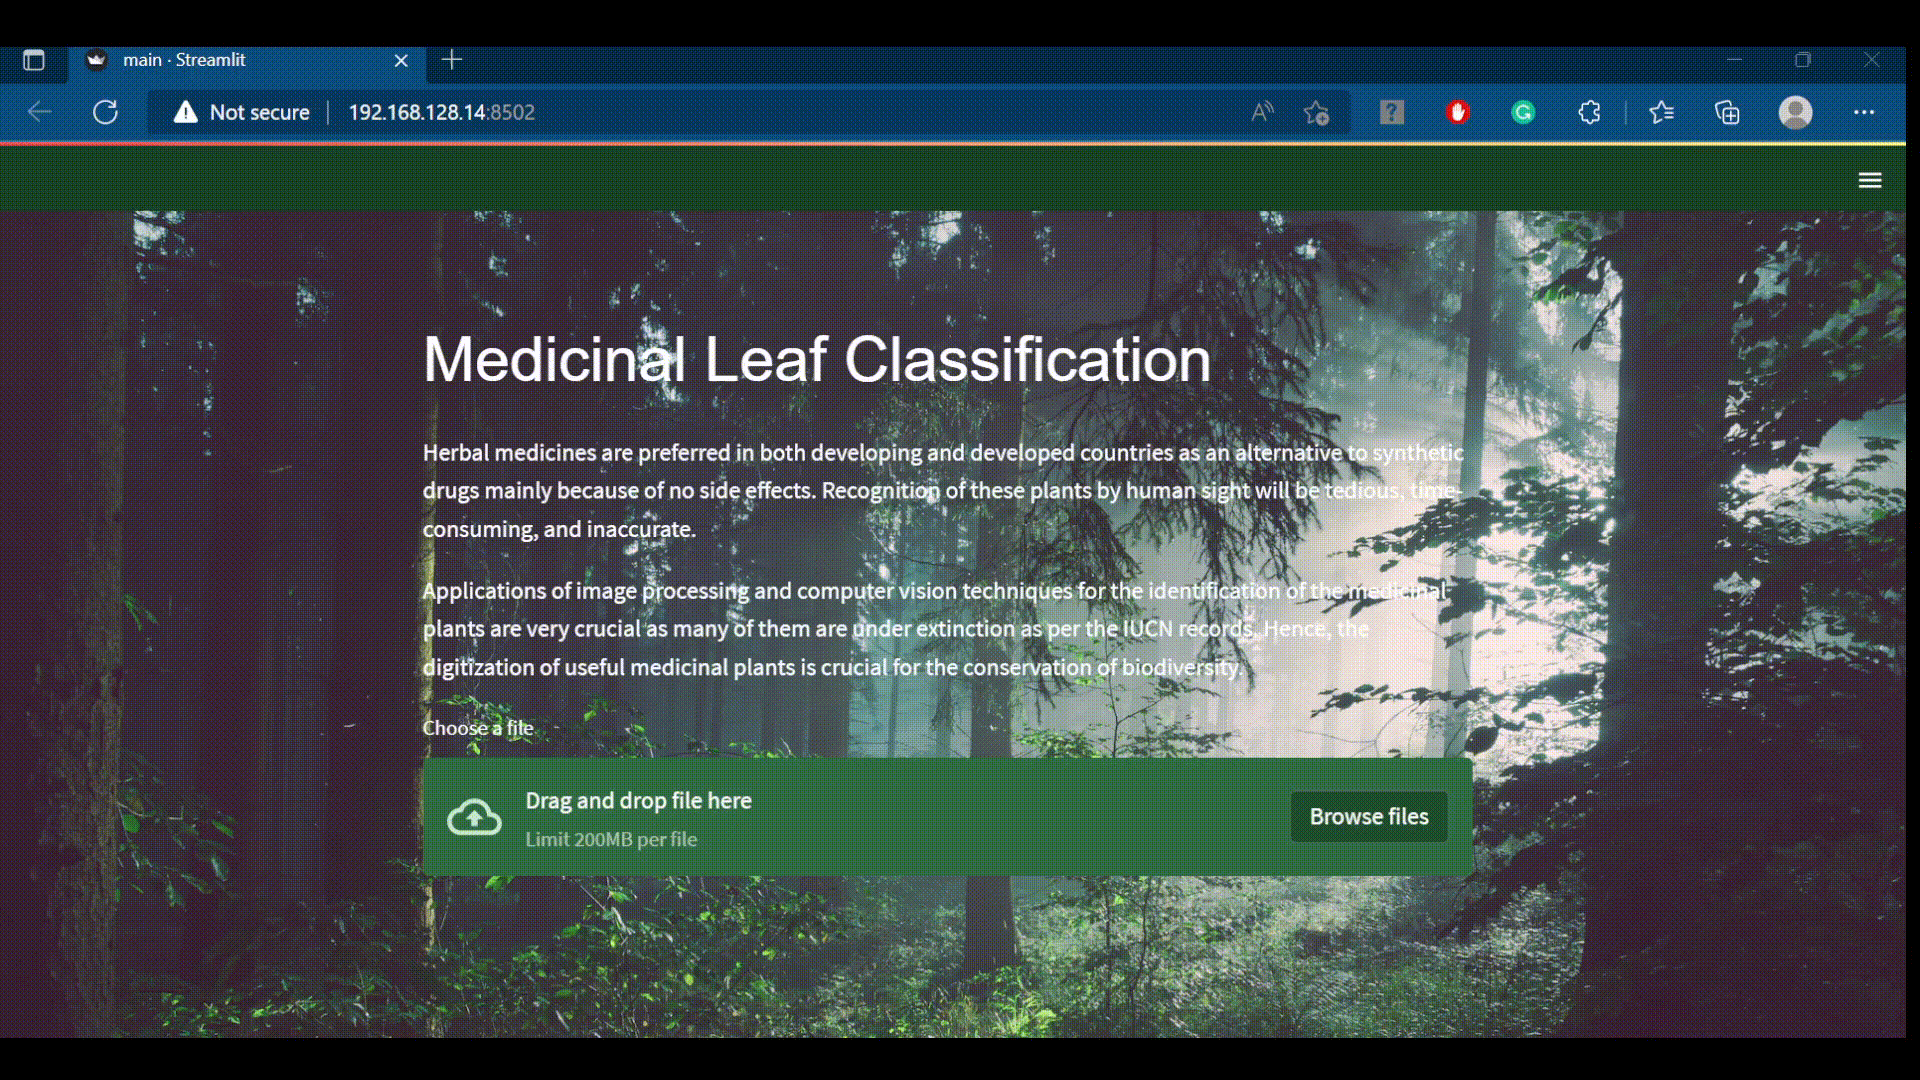1920x1080 pixels.
Task: Close the main · Streamlit tab
Action: (401, 60)
